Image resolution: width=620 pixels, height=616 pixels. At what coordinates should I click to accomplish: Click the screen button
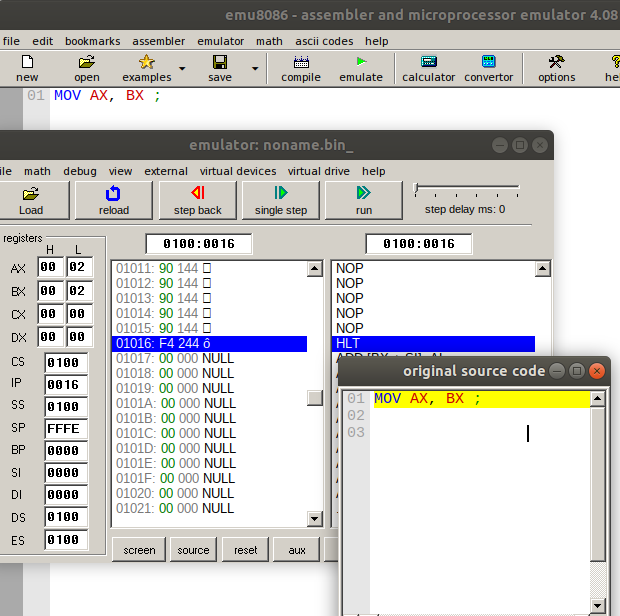coord(139,550)
